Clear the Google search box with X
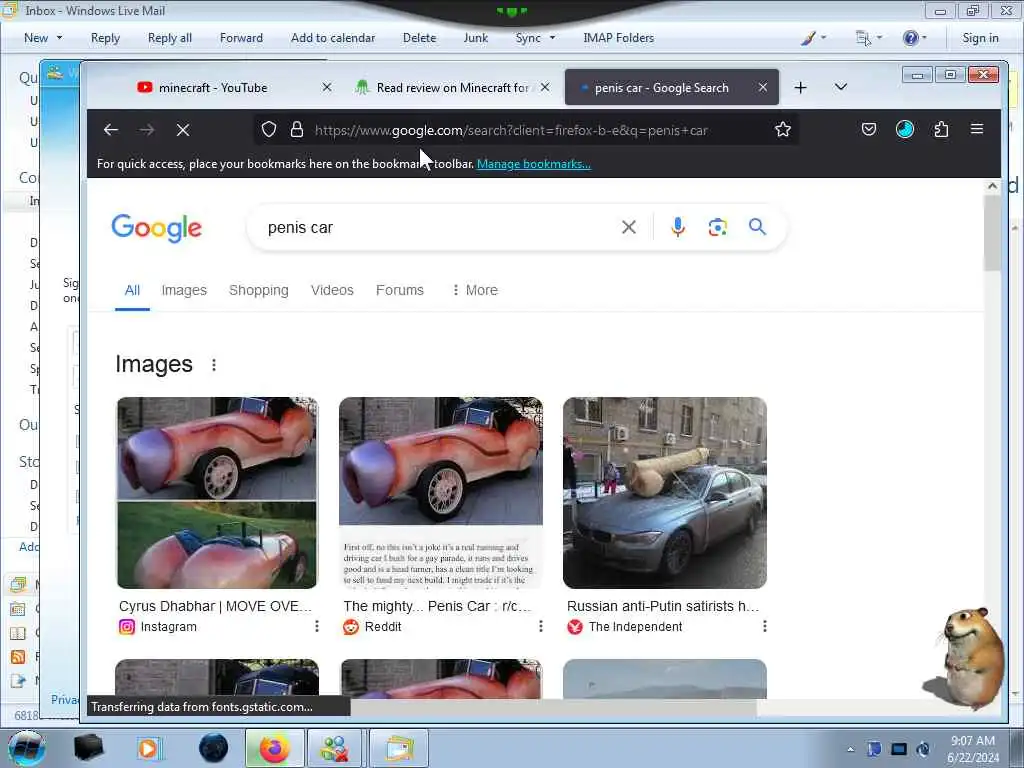Image resolution: width=1024 pixels, height=768 pixels. [x=629, y=227]
